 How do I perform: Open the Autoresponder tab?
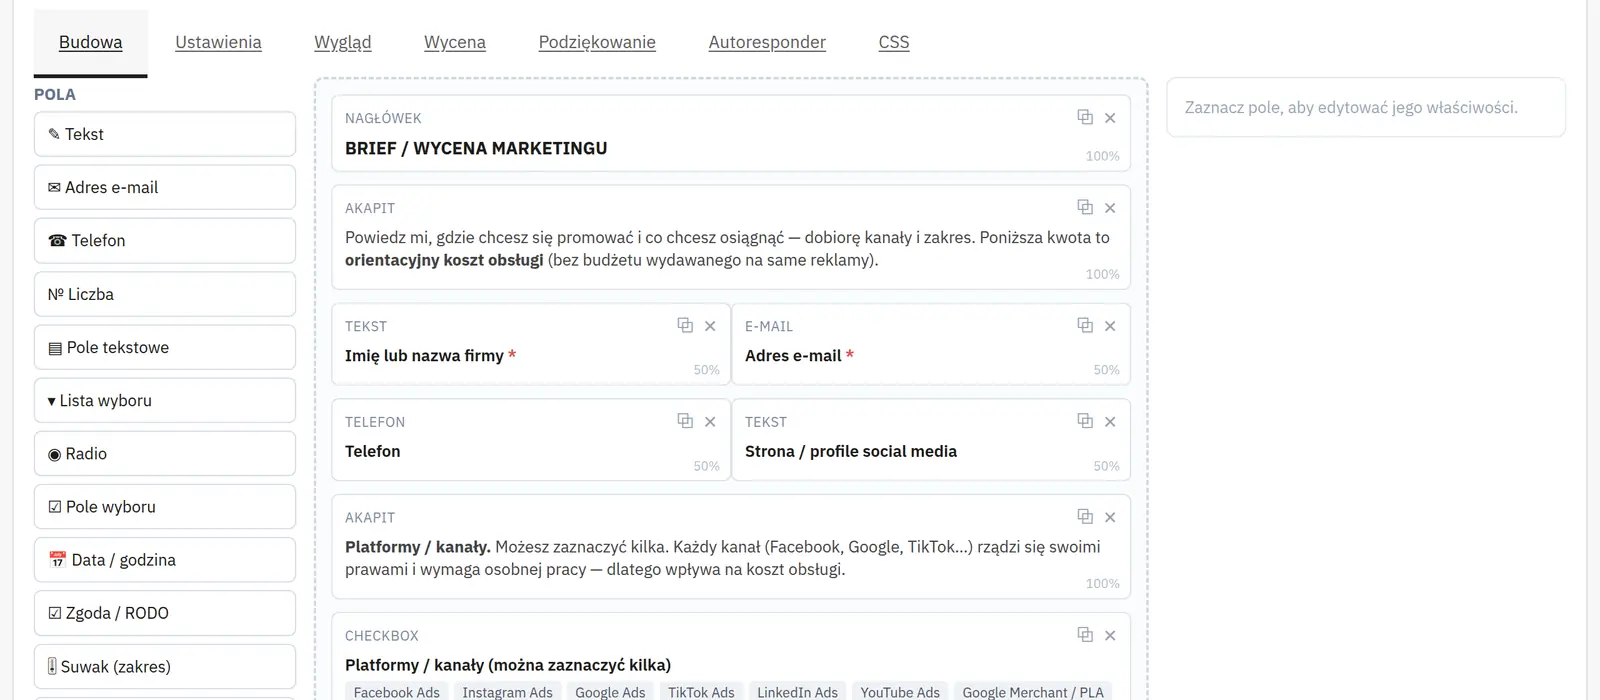767,42
